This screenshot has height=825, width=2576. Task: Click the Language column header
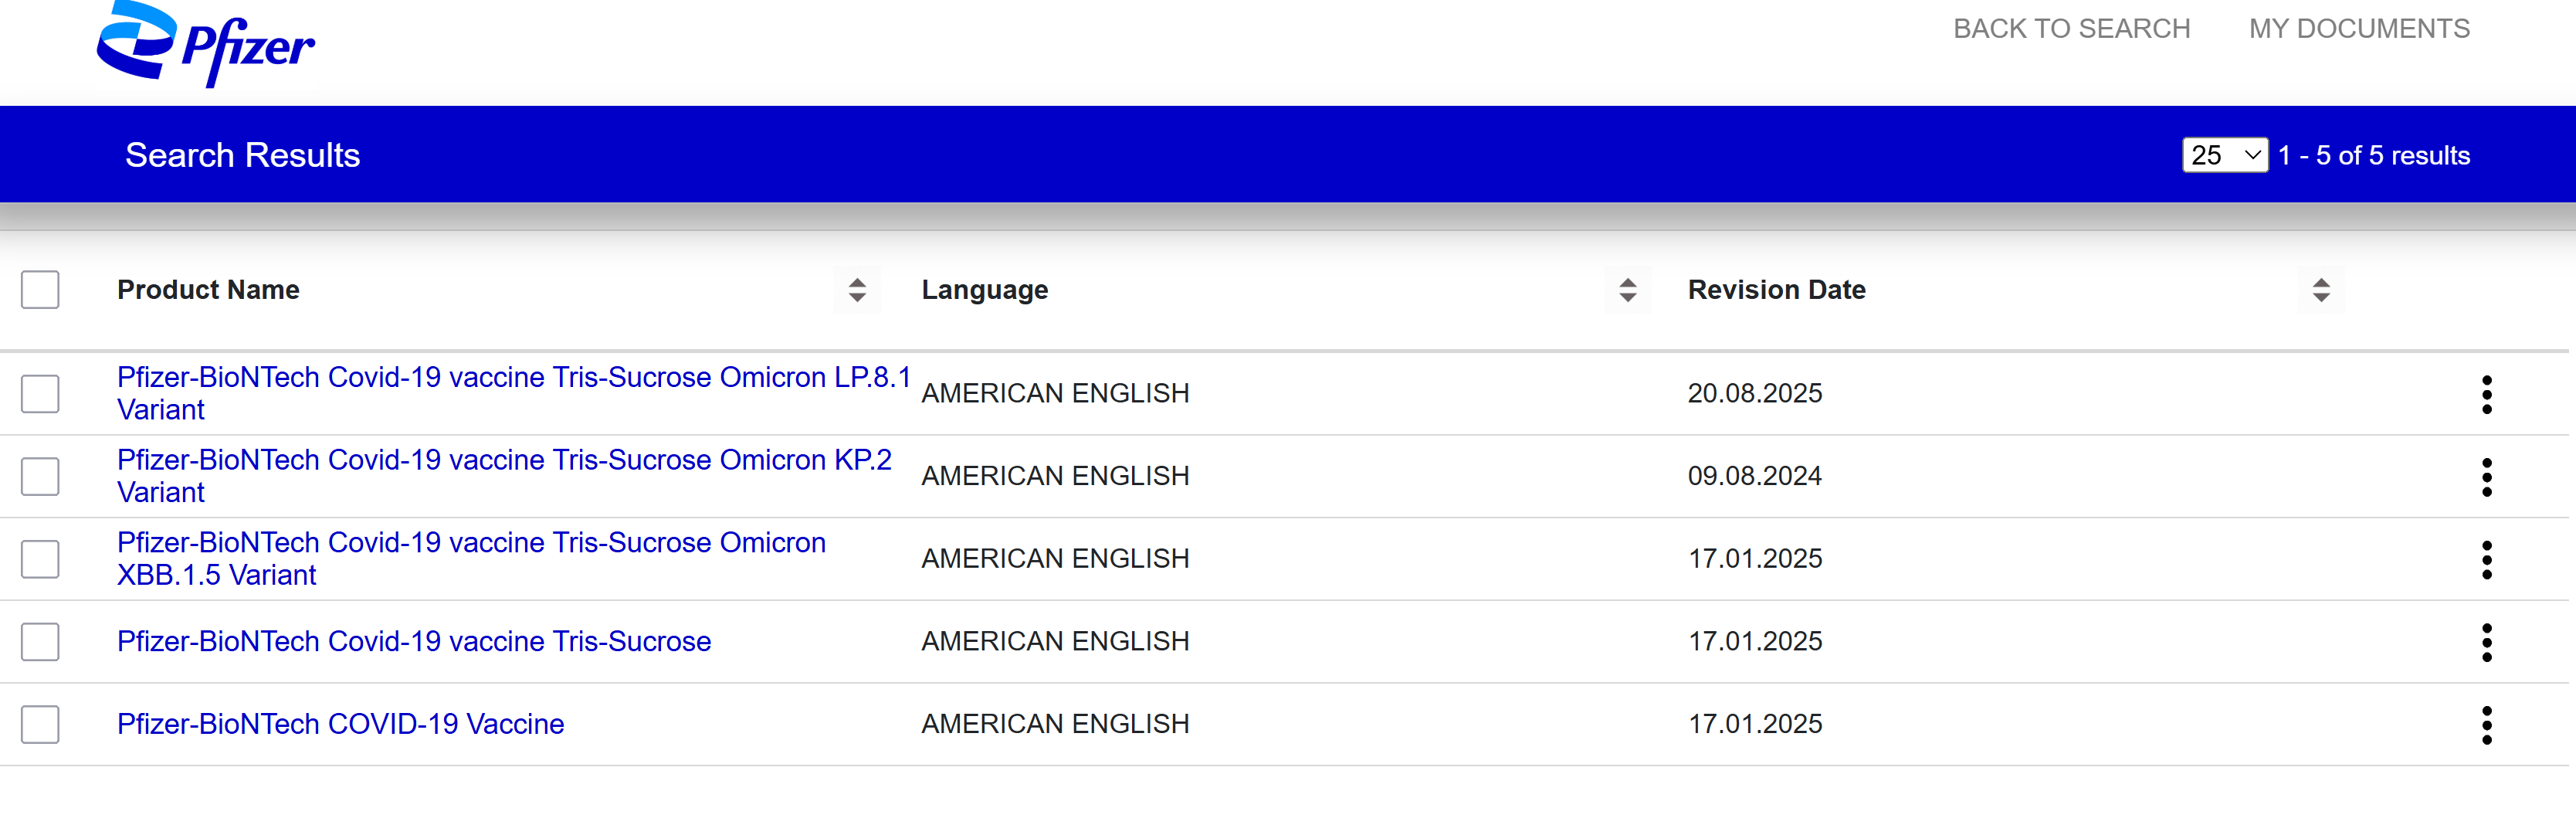[984, 290]
